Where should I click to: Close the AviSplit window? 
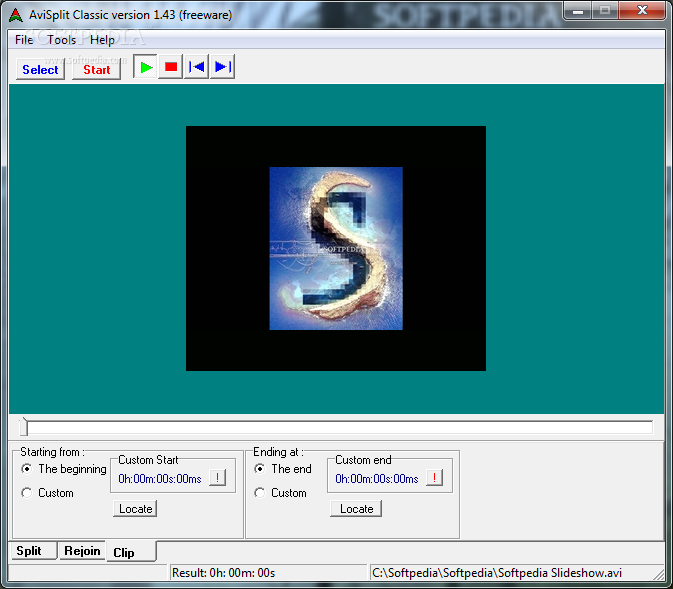(642, 10)
